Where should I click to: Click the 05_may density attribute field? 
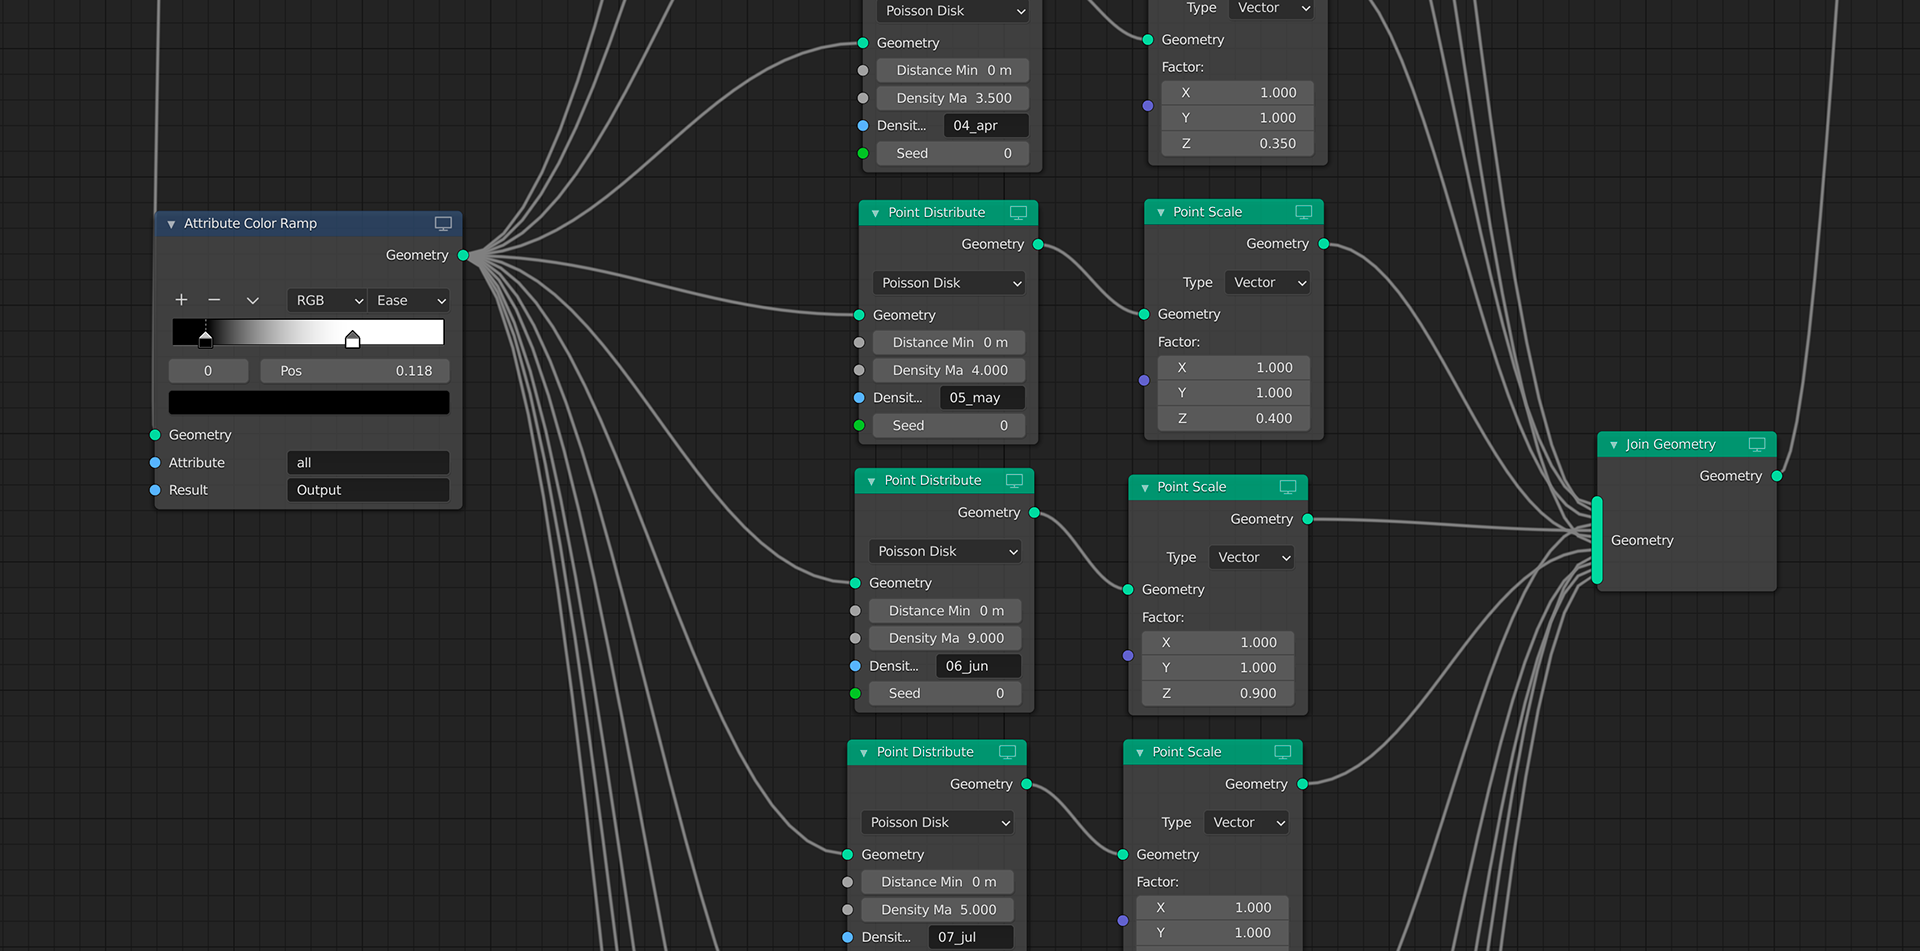click(x=983, y=398)
